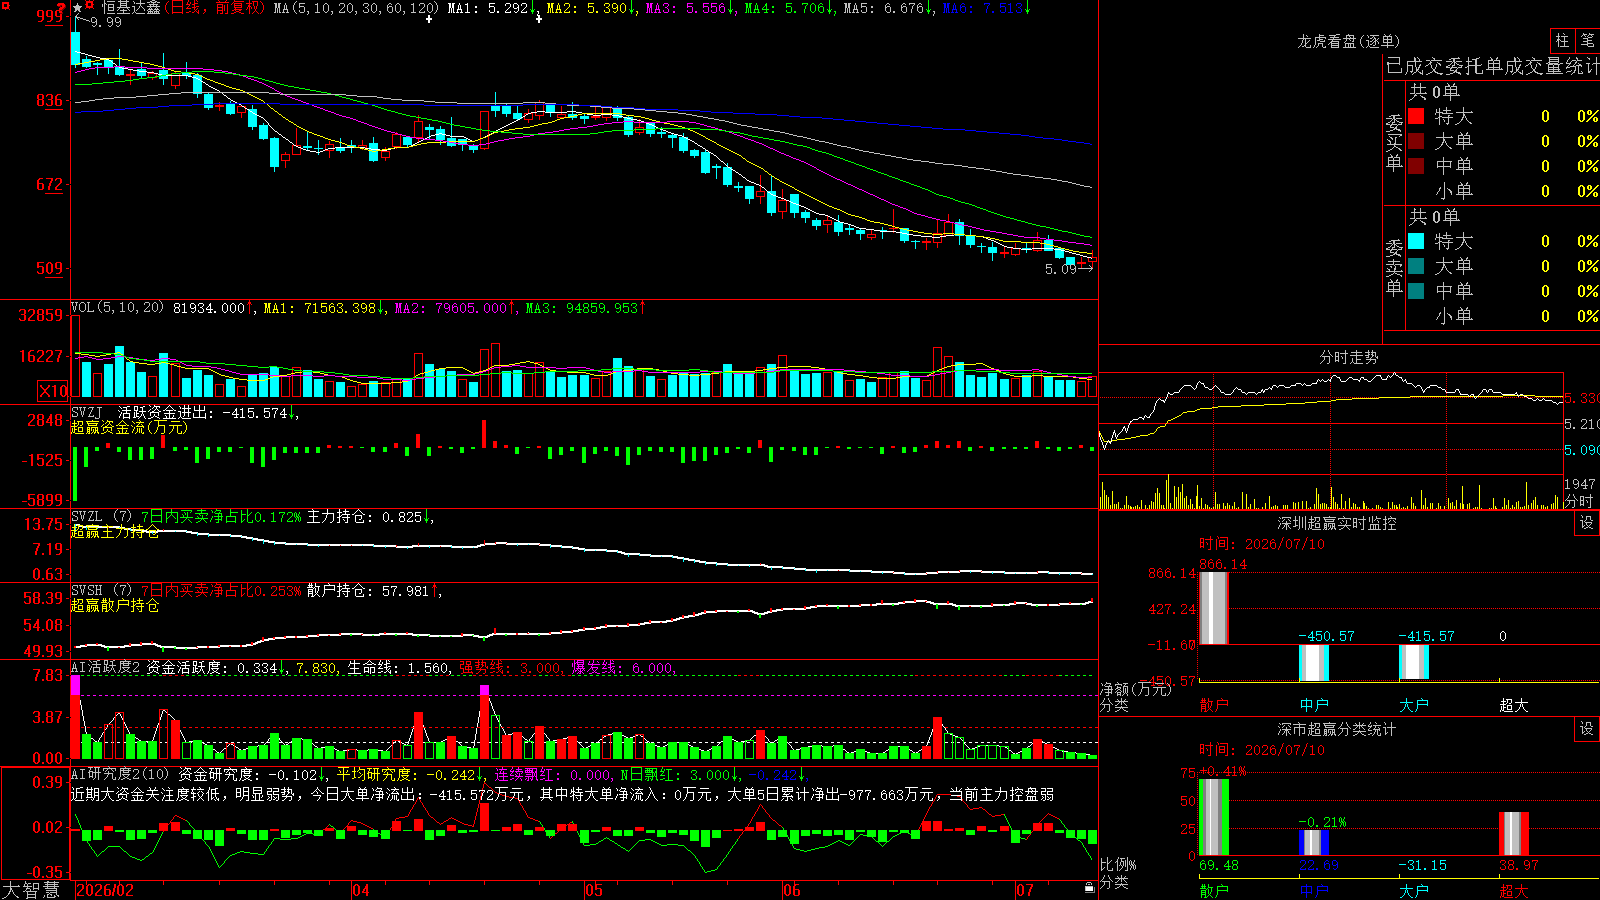Viewport: 1600px width, 900px height.
Task: Click the SVZJ indicator name
Action: 87,412
